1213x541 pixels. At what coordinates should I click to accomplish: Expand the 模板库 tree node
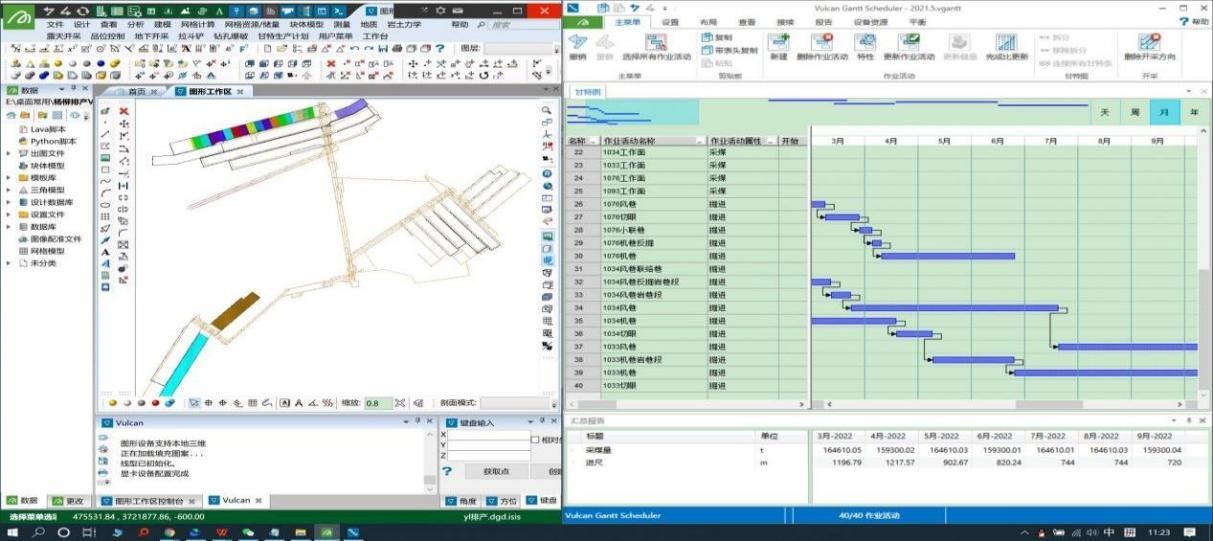click(9, 178)
